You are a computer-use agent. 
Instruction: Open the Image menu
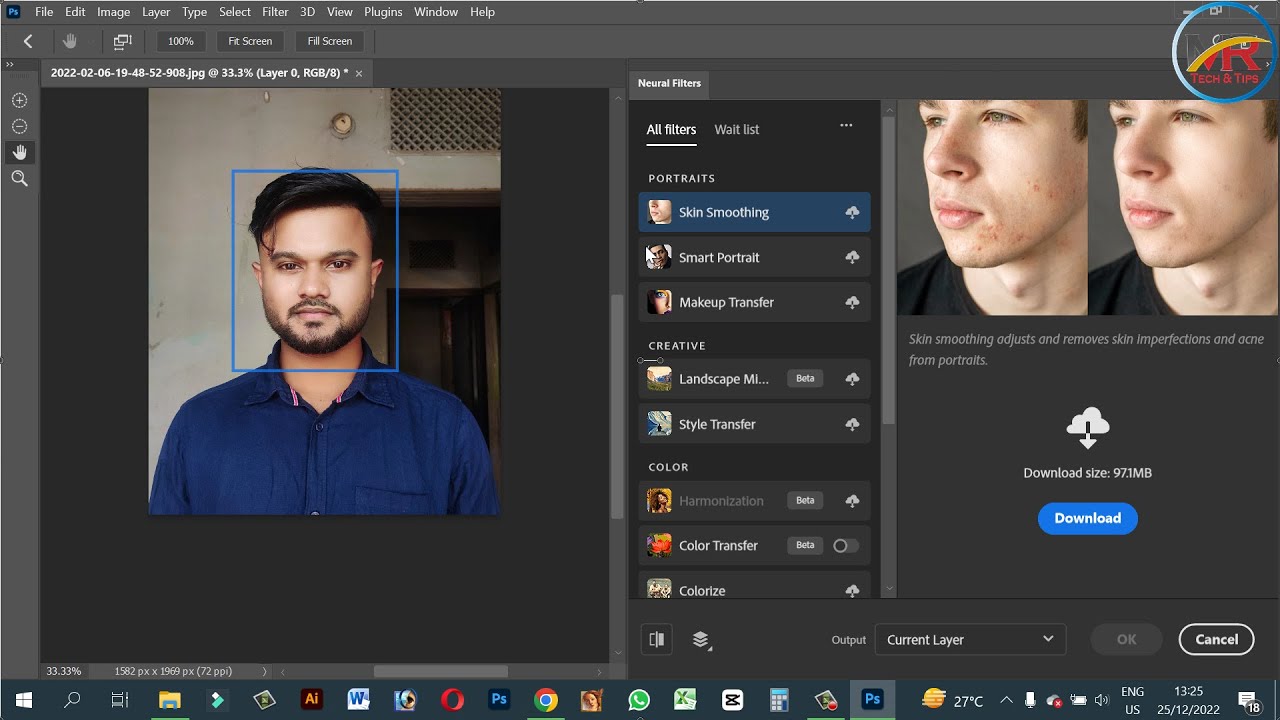(x=113, y=12)
